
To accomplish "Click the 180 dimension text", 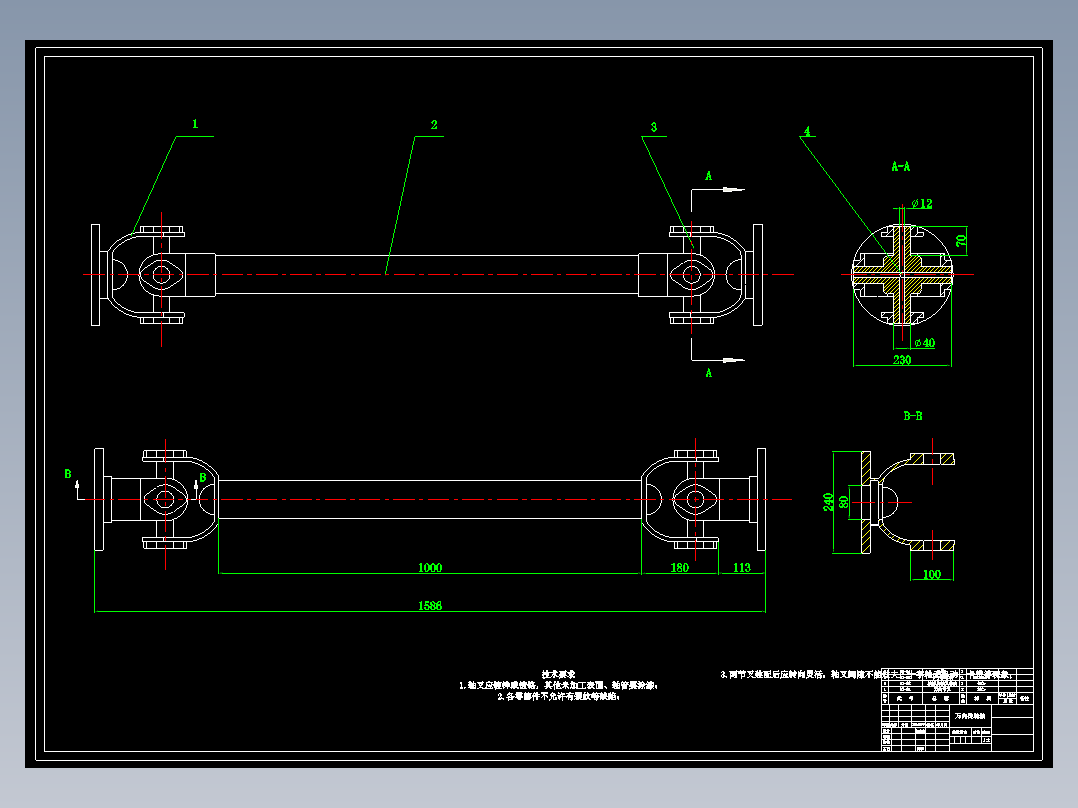I will tap(679, 567).
